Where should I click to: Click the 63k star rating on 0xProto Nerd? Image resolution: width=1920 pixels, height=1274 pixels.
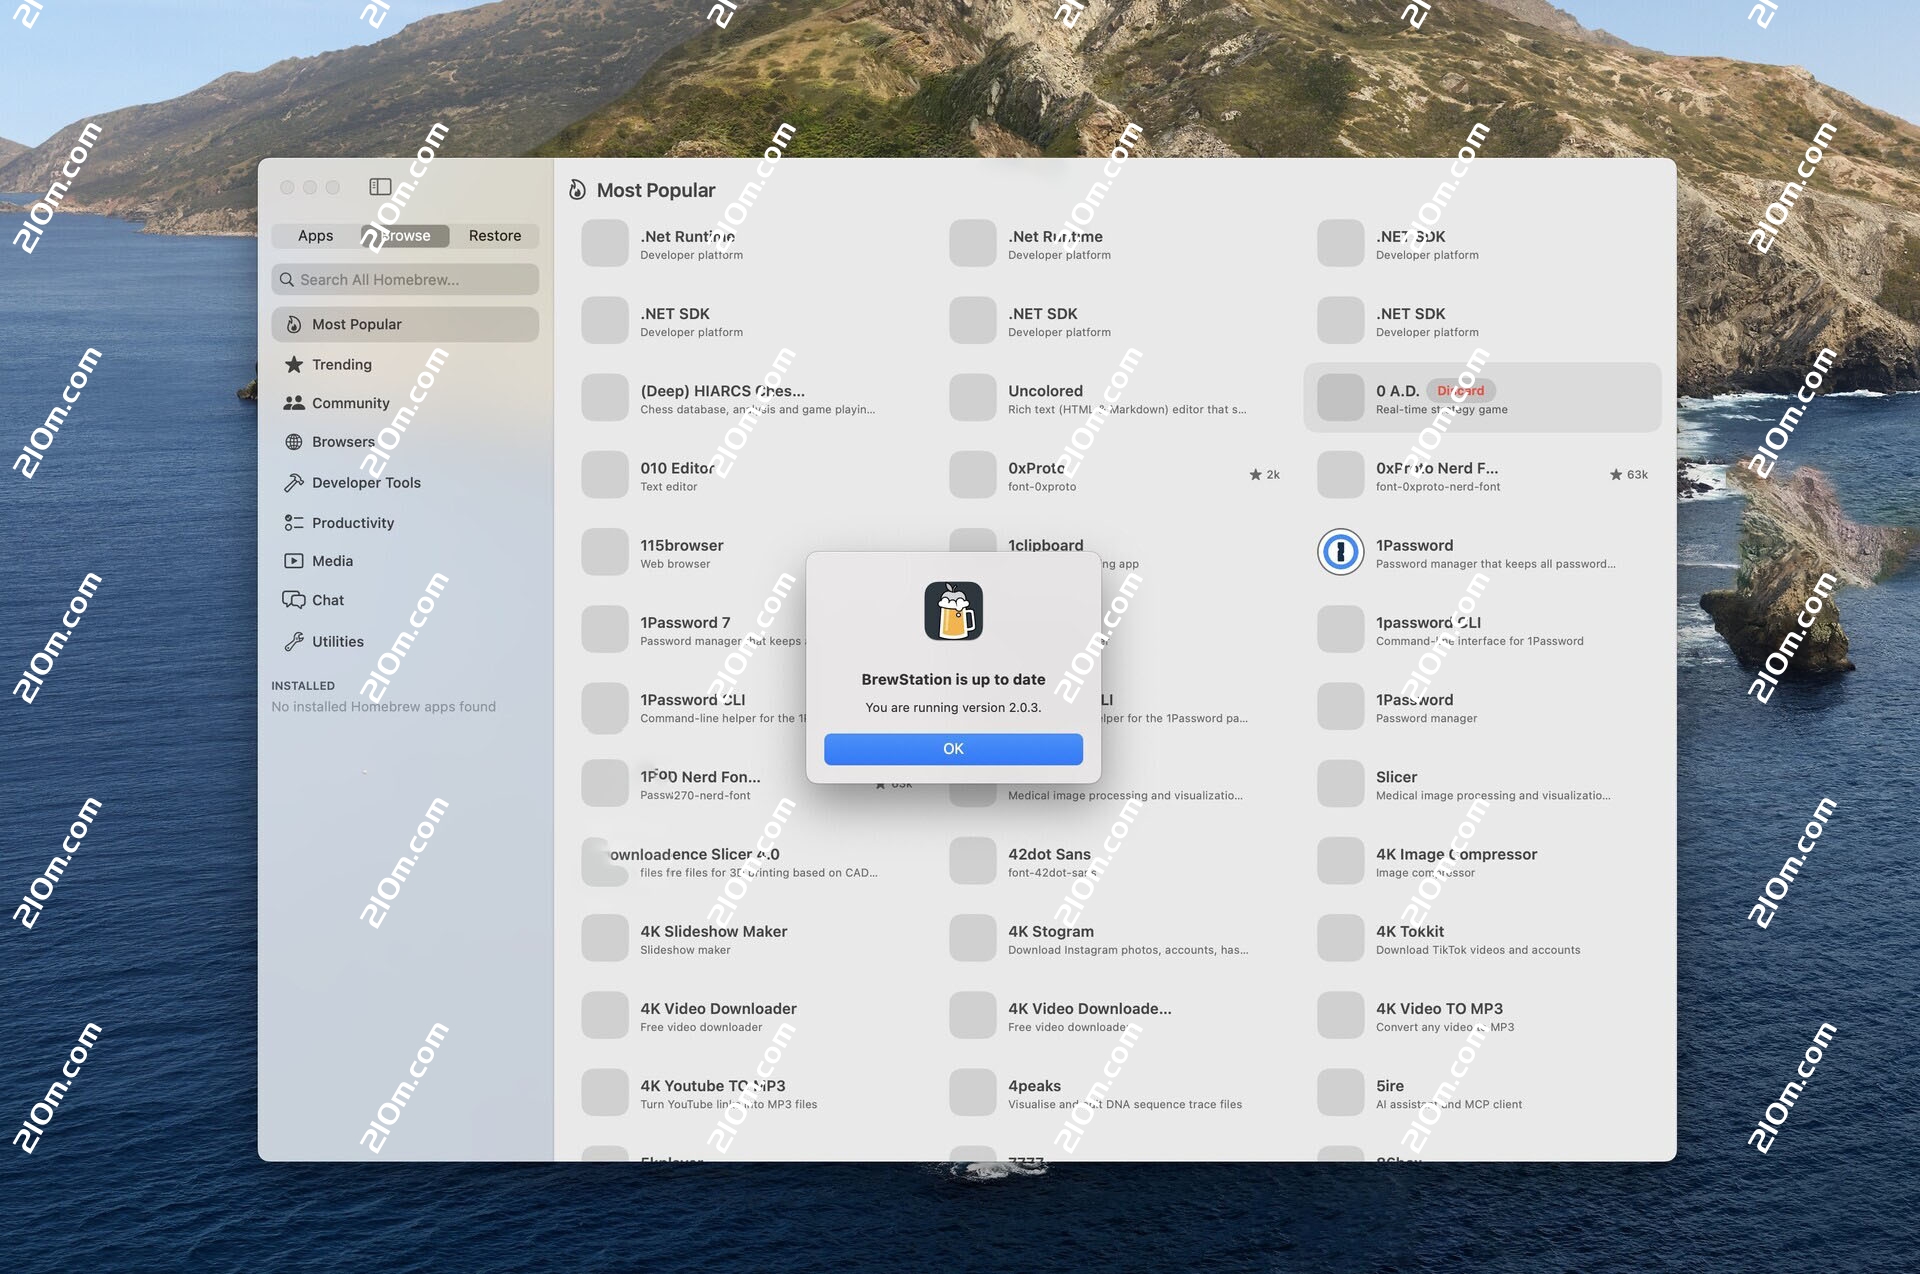tap(1629, 475)
